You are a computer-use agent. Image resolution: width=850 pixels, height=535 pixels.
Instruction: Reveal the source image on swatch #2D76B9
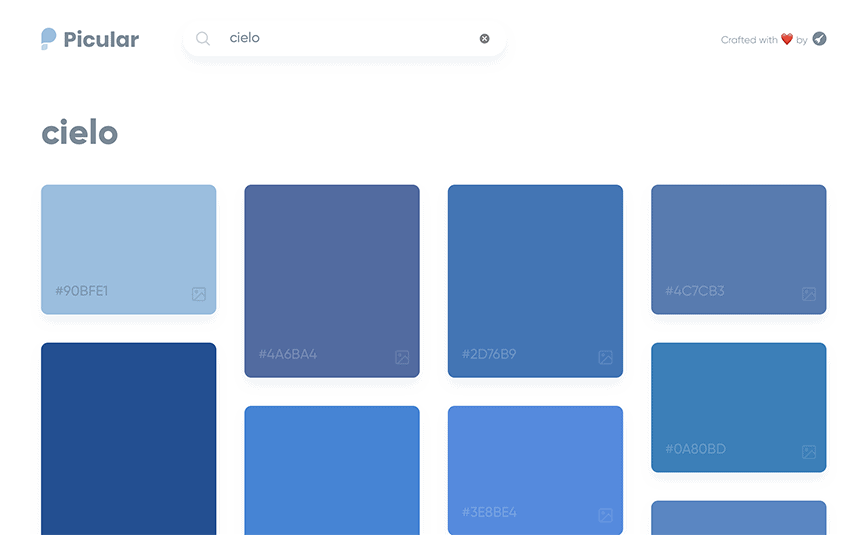point(605,357)
